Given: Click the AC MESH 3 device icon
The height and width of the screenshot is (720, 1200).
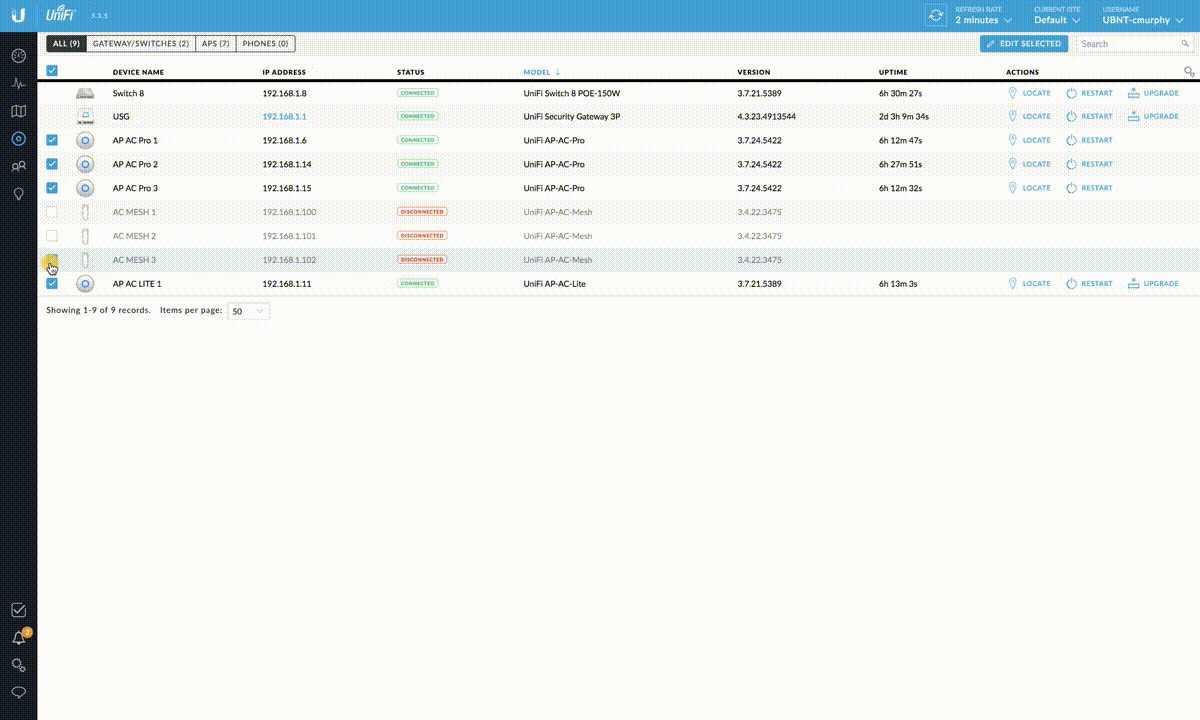Looking at the screenshot, I should [x=85, y=260].
